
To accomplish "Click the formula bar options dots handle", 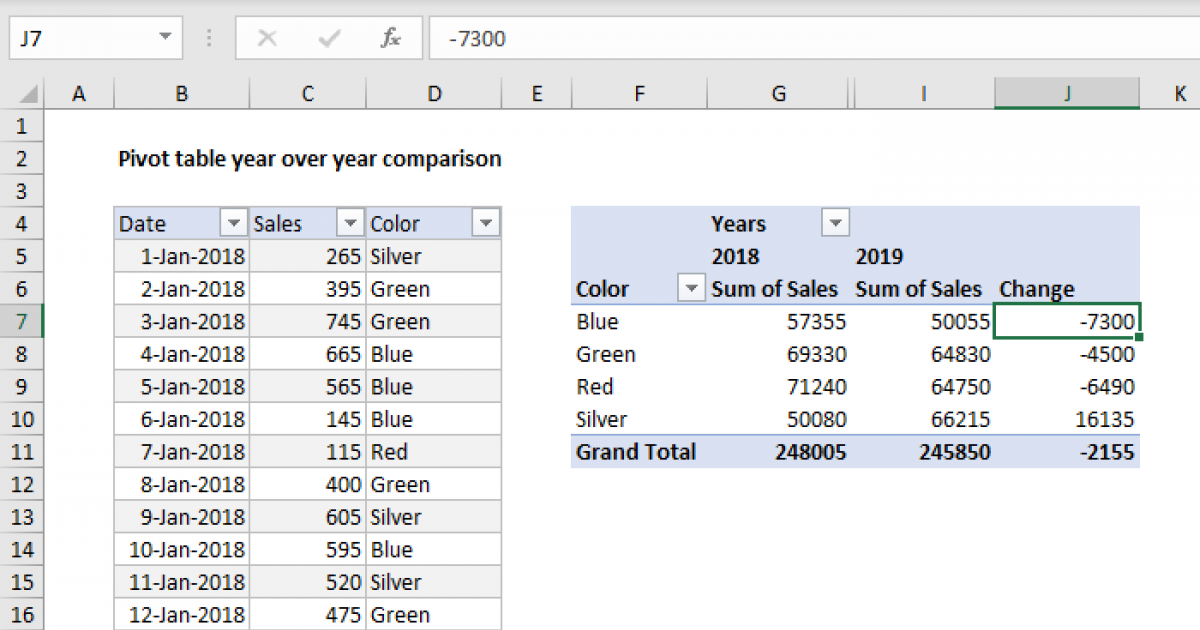I will click(x=209, y=39).
